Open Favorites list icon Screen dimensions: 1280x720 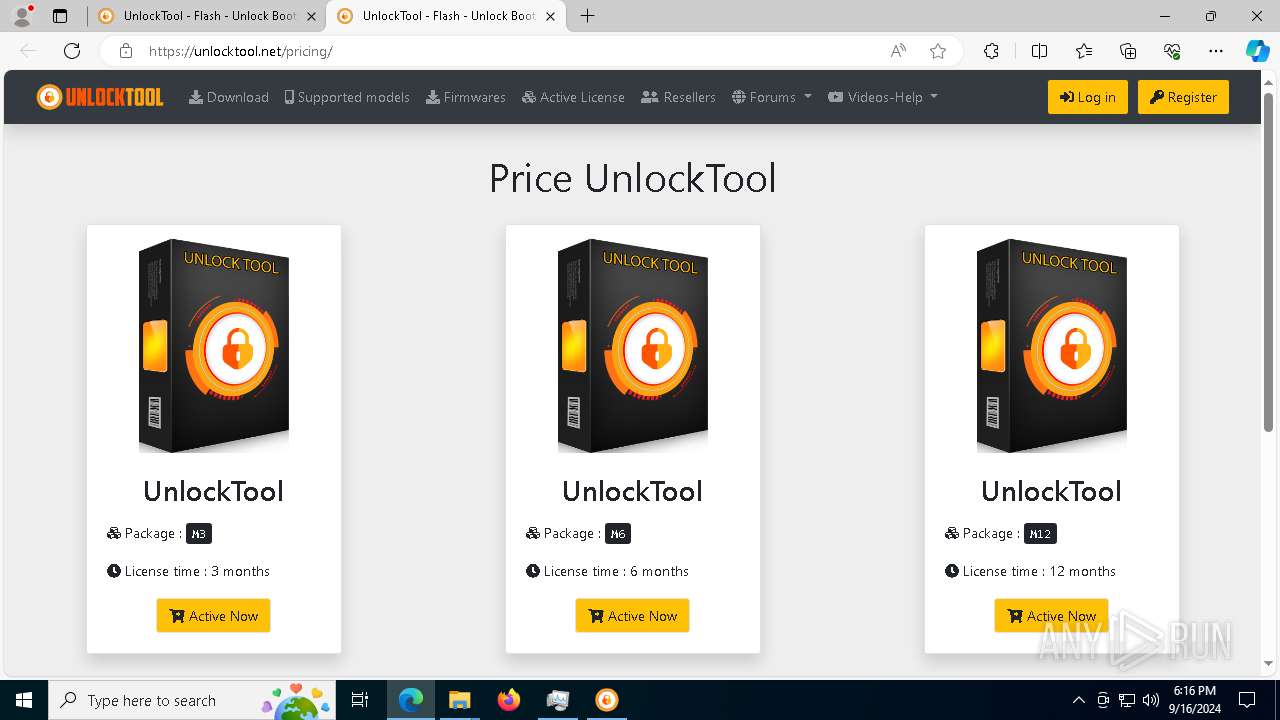[x=1084, y=51]
